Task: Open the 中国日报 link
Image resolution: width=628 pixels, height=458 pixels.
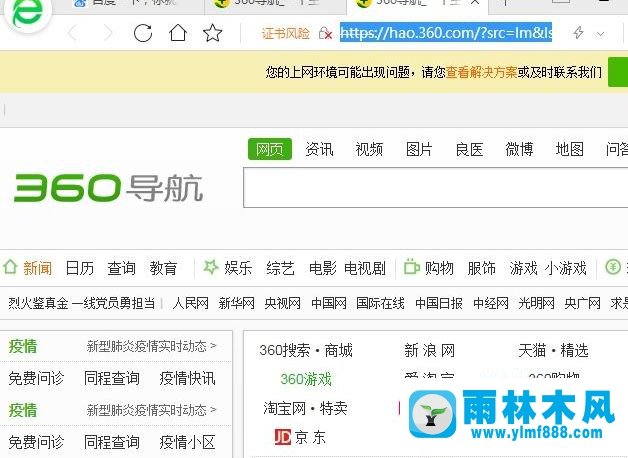Action: (439, 303)
